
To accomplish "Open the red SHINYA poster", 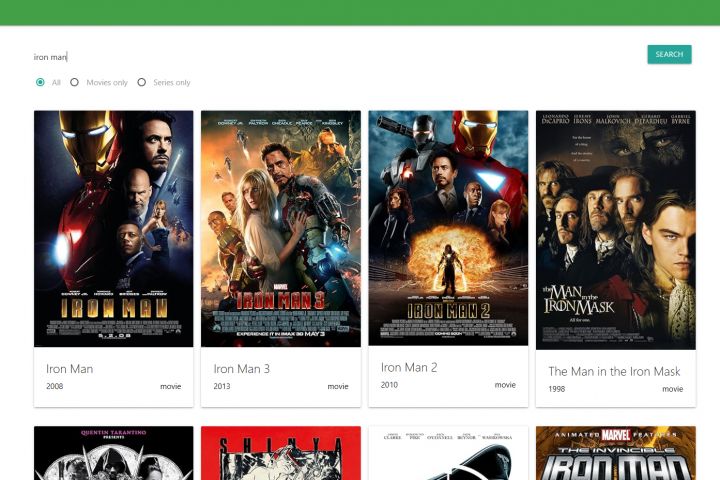I will pyautogui.click(x=281, y=453).
